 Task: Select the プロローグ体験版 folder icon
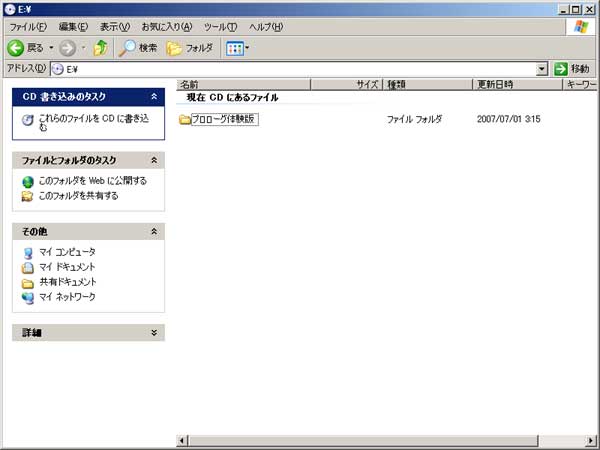pos(185,120)
